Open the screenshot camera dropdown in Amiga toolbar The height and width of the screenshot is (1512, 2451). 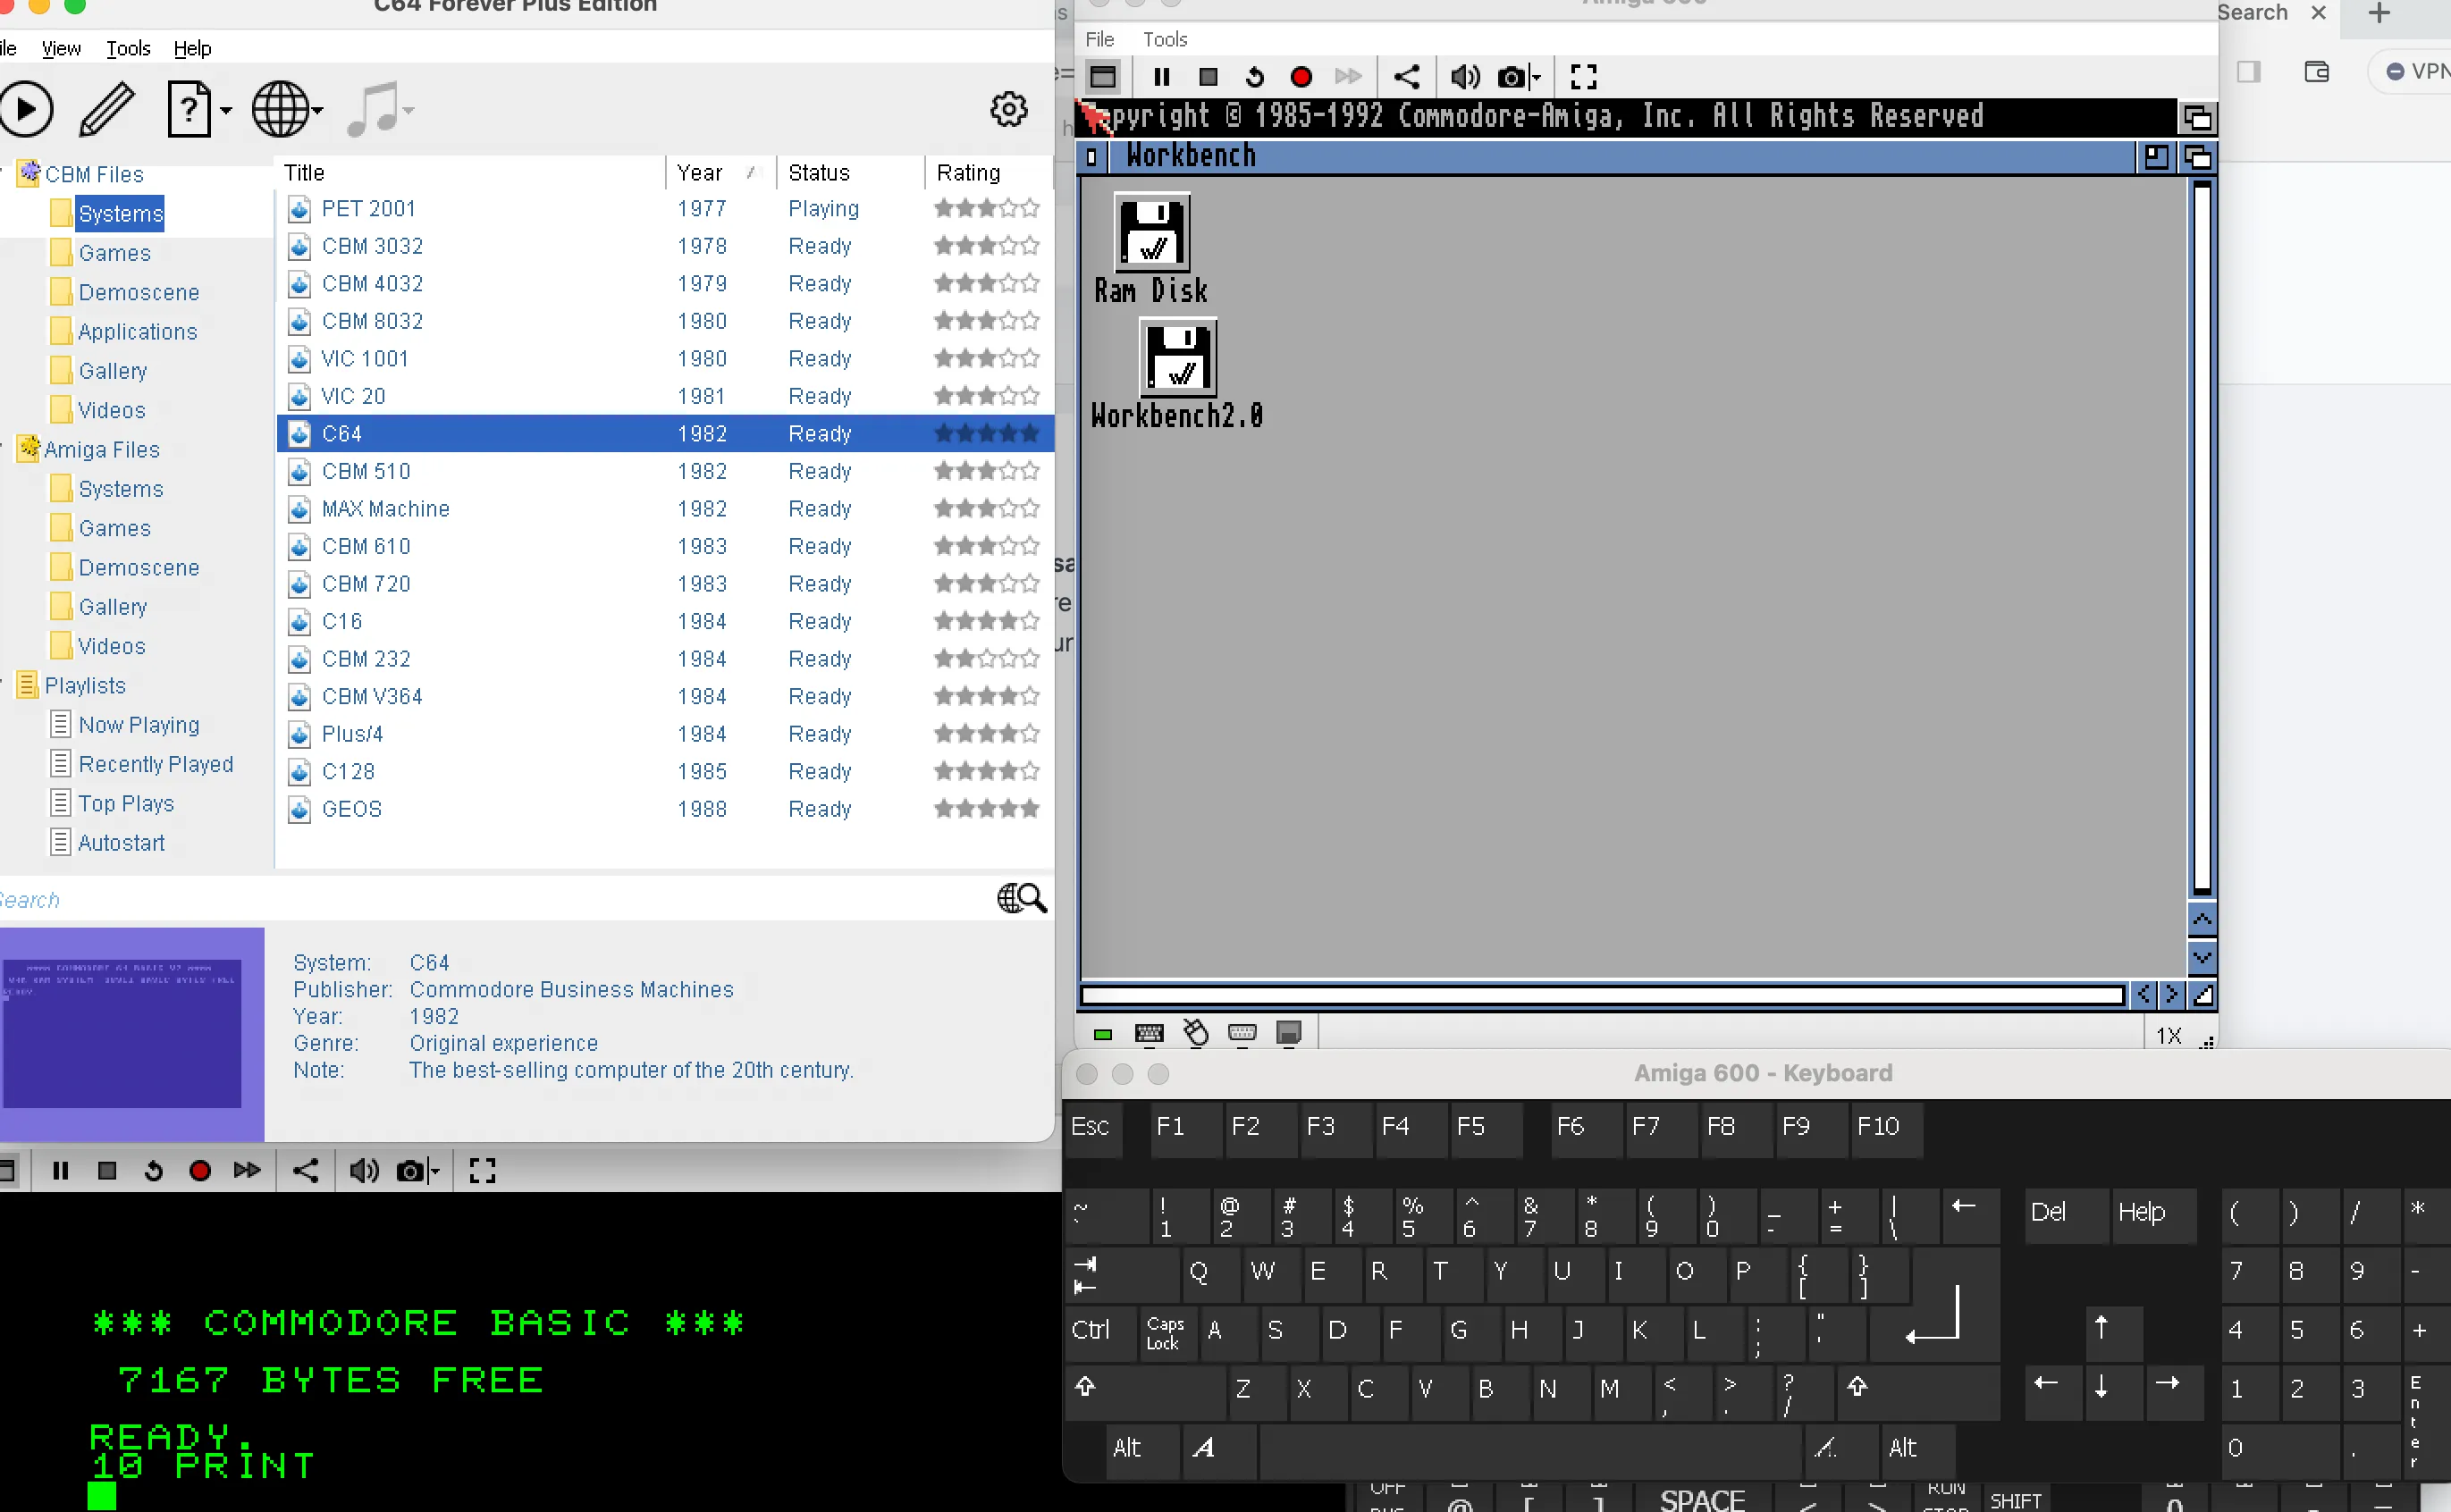1537,77
